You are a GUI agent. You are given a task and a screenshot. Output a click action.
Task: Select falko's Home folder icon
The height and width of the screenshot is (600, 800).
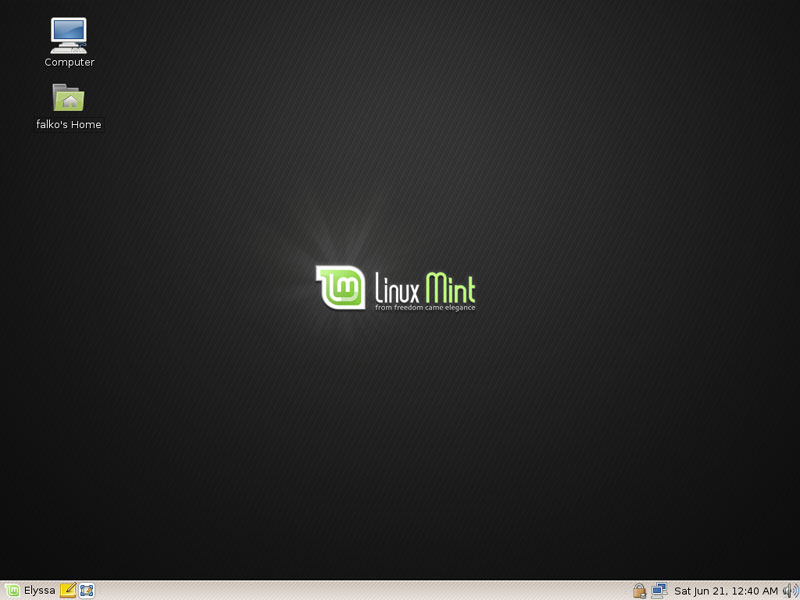(x=68, y=98)
